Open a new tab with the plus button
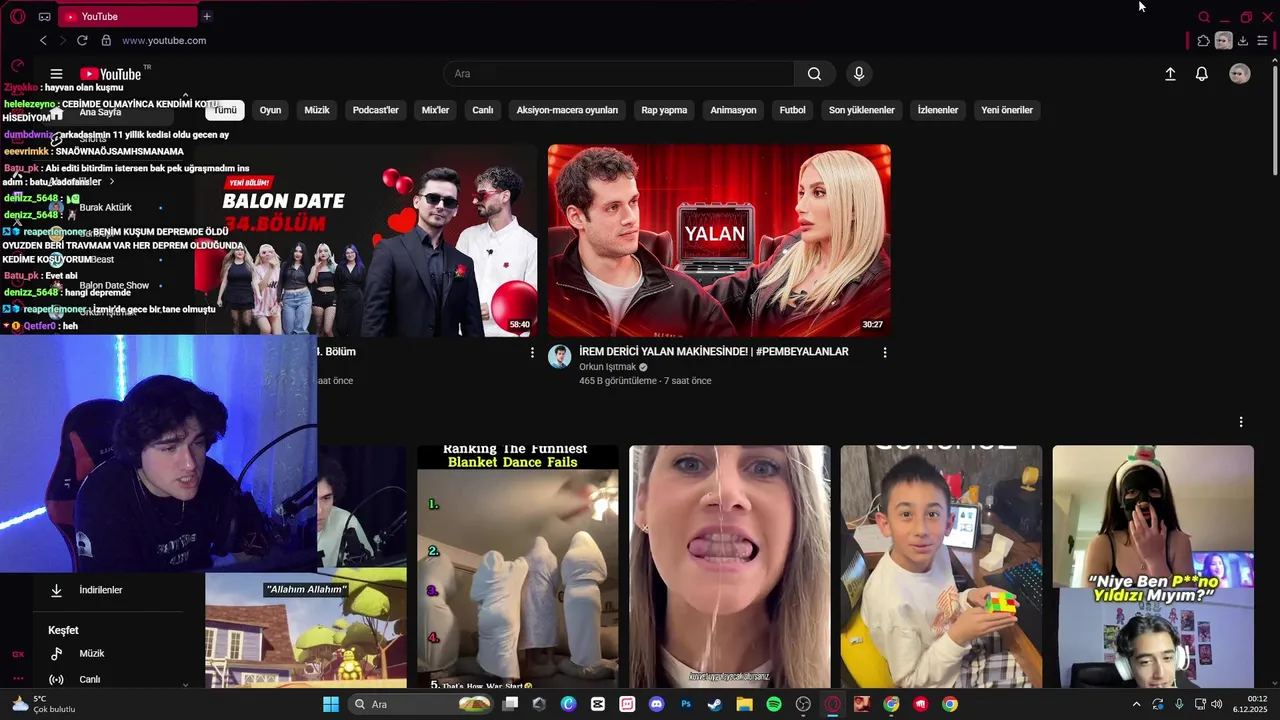Image resolution: width=1280 pixels, height=720 pixels. pos(207,17)
